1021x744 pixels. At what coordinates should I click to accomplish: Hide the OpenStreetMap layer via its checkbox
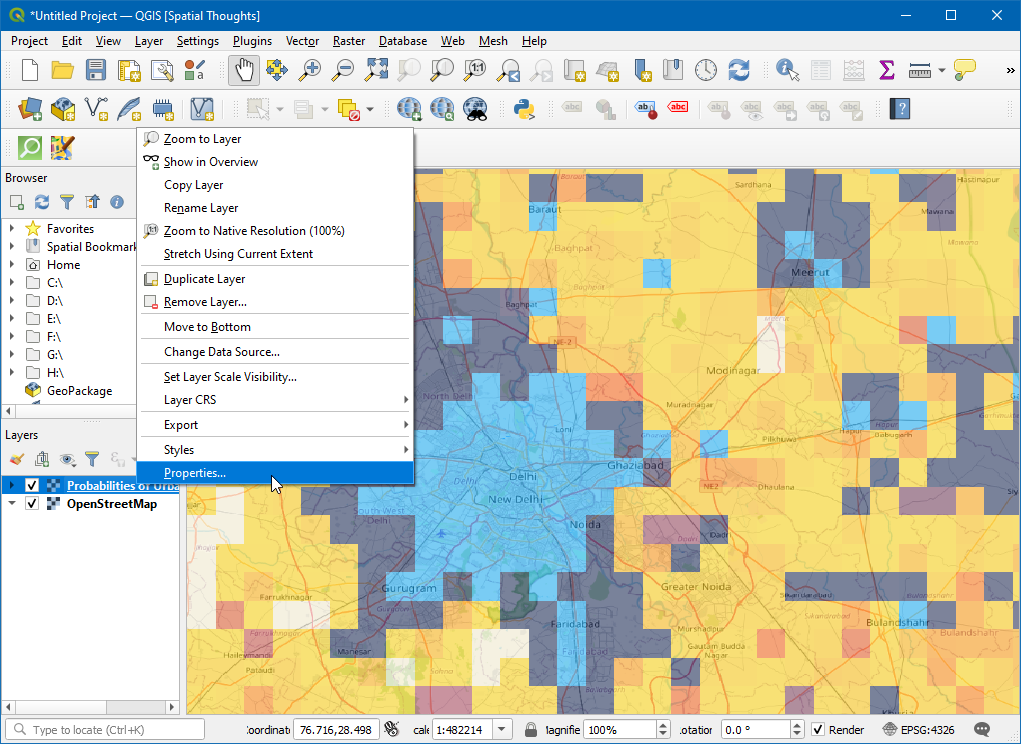[x=32, y=504]
